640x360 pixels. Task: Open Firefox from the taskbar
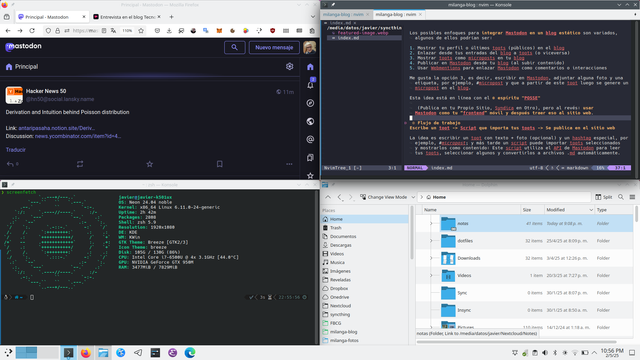tap(86, 353)
